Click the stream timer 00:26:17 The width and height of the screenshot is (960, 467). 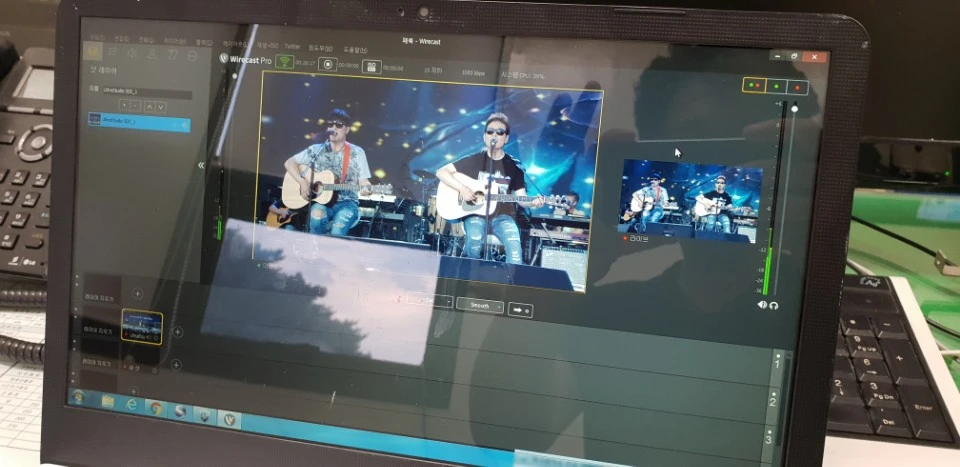click(x=305, y=62)
